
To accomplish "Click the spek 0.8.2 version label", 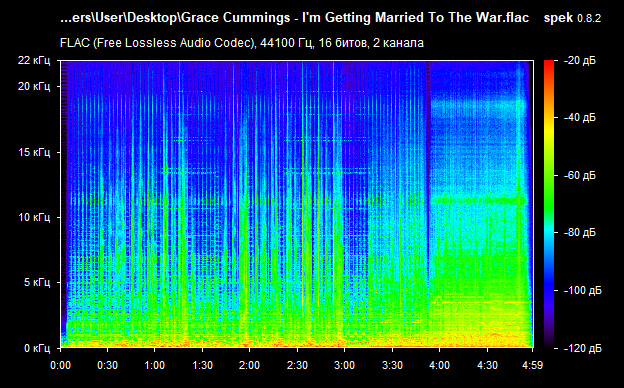I will tap(572, 18).
